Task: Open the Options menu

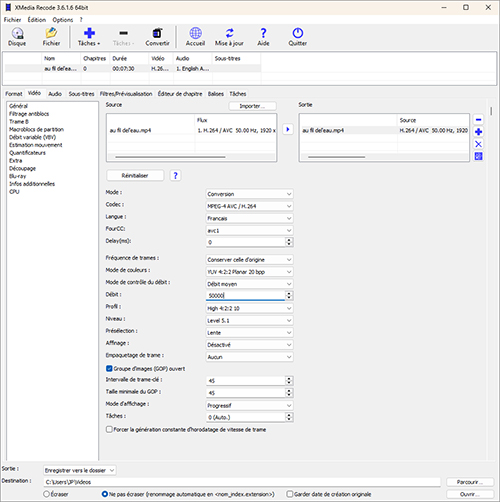Action: point(63,20)
